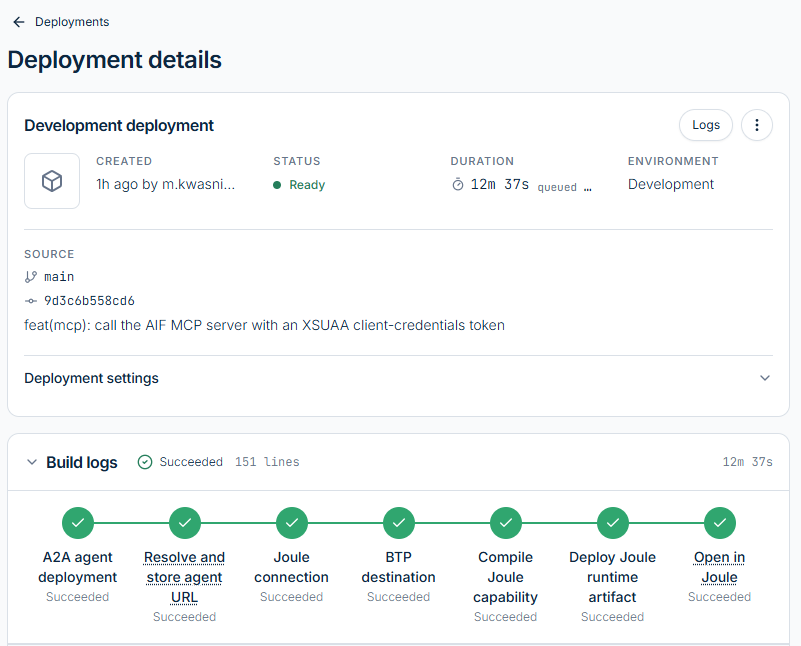Viewport: 801px width, 646px height.
Task: Click the Development deployment card title
Action: pos(119,126)
